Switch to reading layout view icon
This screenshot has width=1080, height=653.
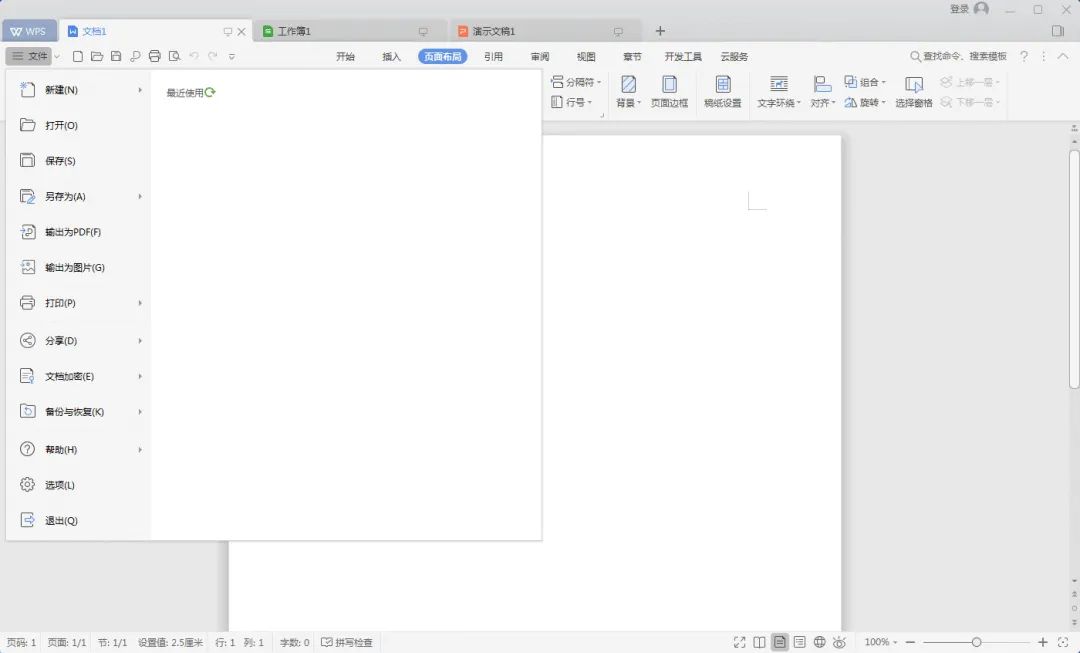coord(759,642)
